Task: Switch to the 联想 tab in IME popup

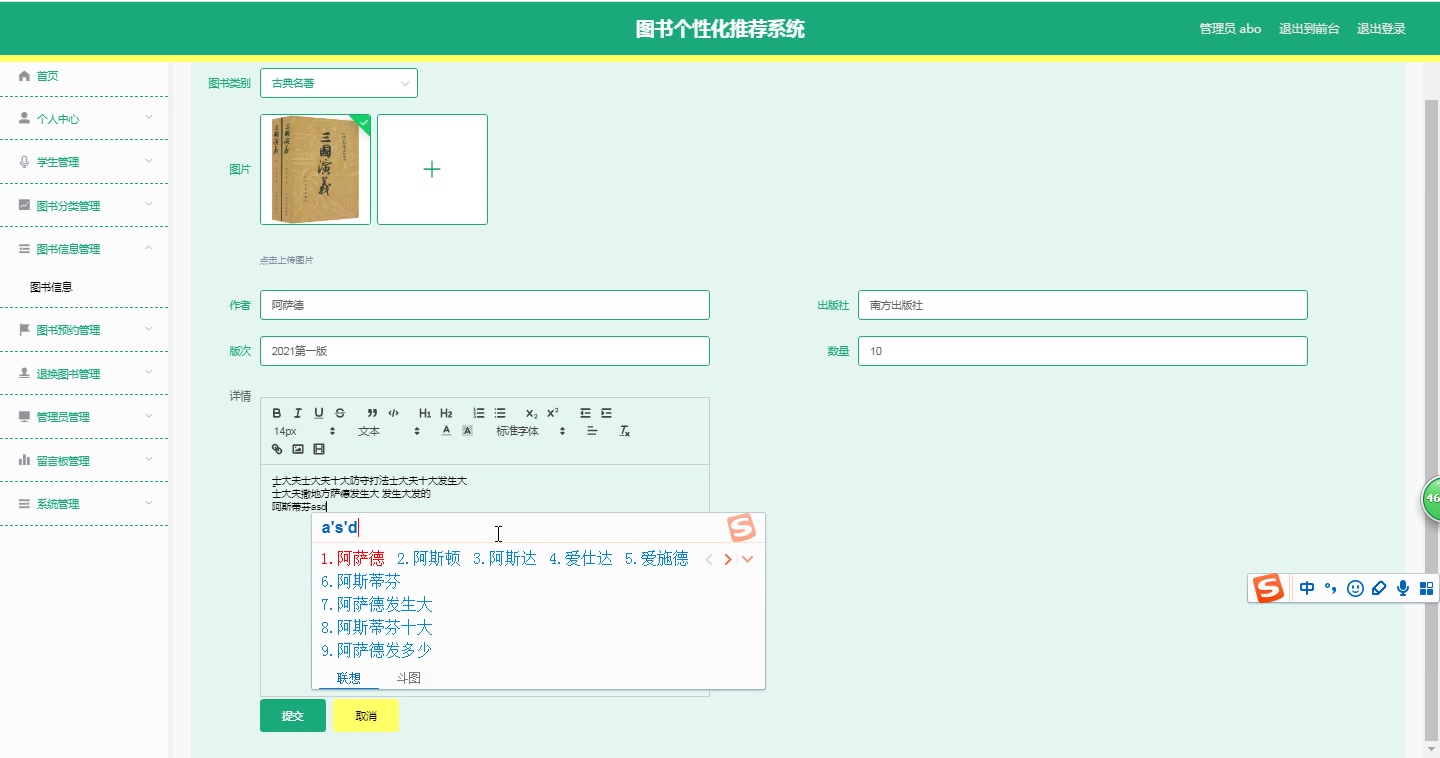Action: click(x=348, y=678)
